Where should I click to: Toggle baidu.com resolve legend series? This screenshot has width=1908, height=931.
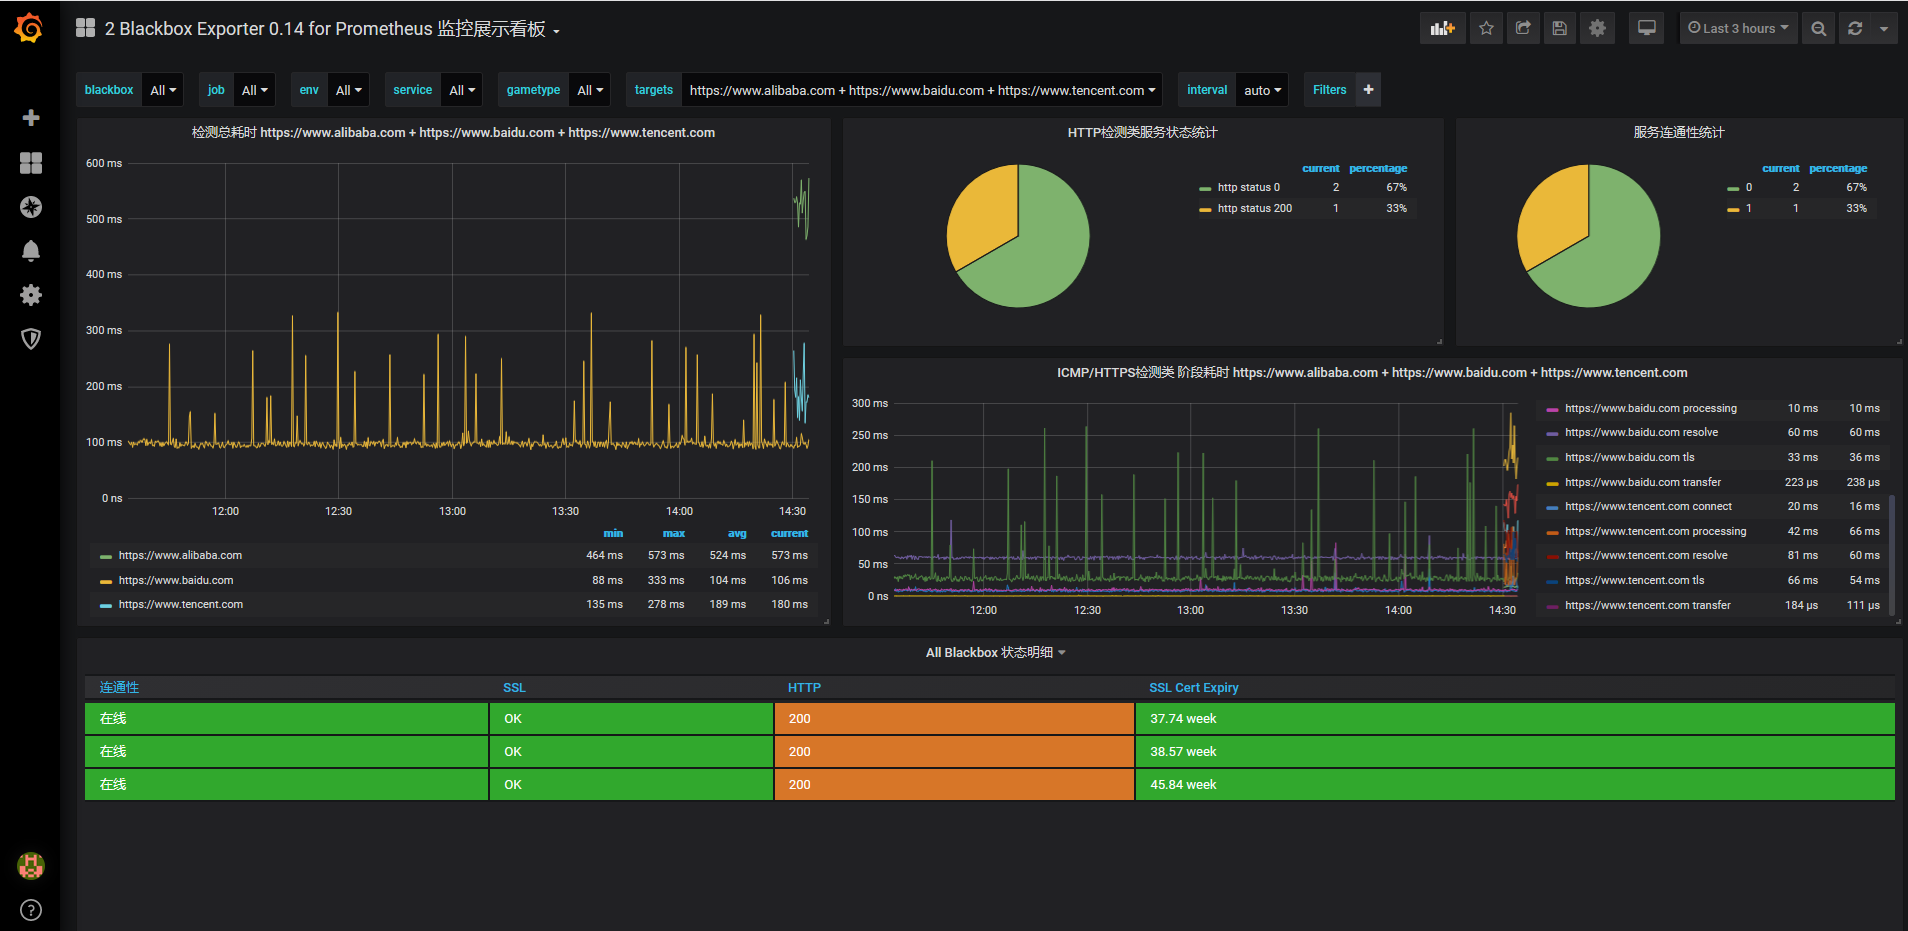(x=1641, y=432)
